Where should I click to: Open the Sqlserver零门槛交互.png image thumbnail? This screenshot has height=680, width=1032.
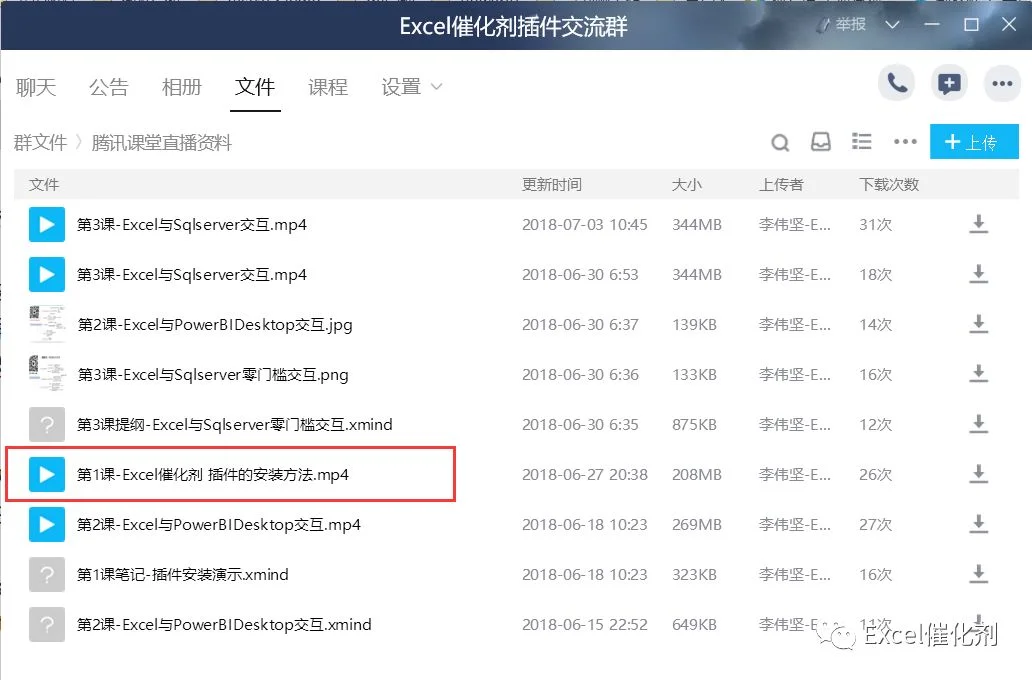47,374
